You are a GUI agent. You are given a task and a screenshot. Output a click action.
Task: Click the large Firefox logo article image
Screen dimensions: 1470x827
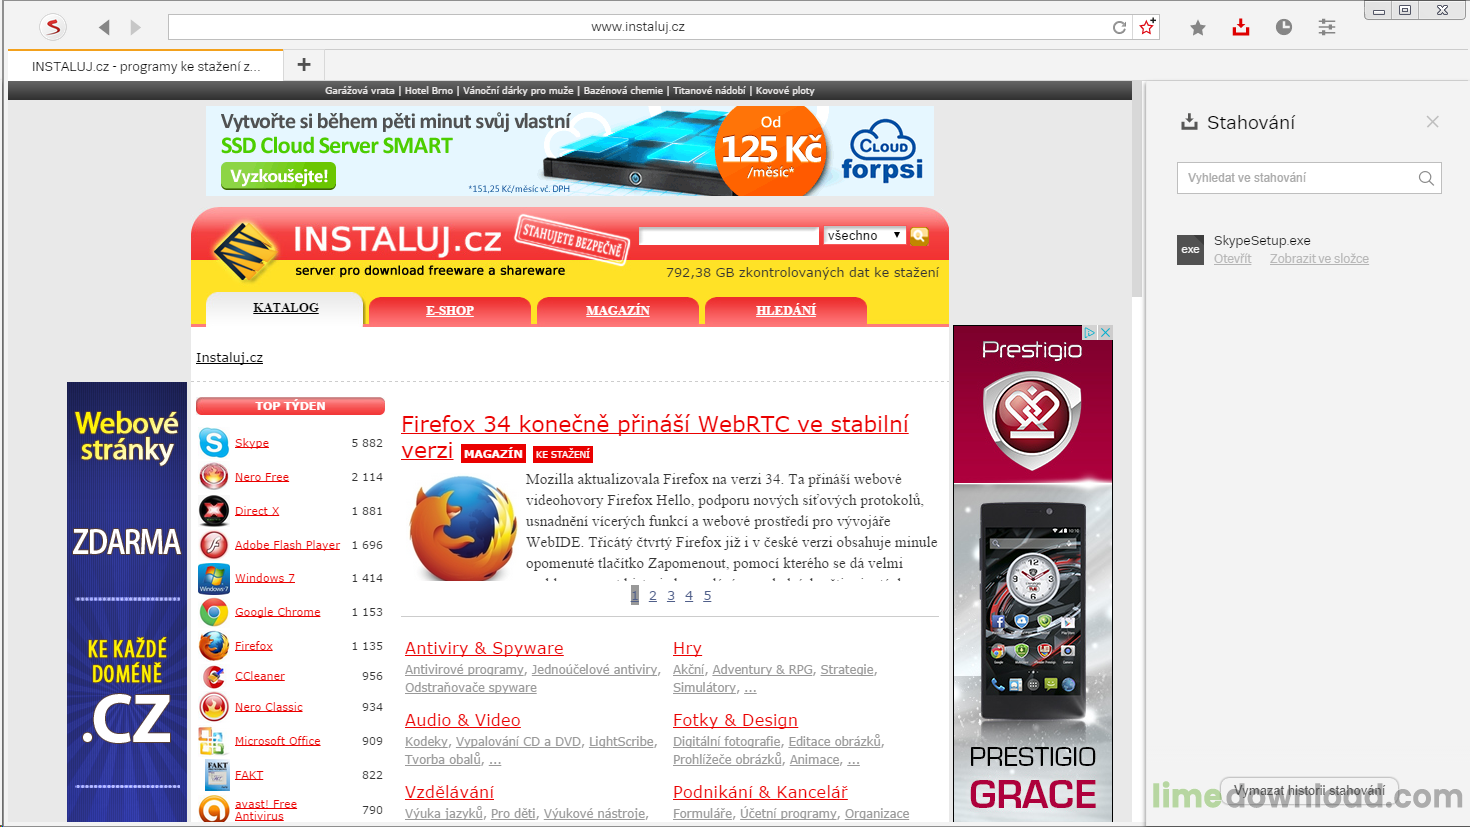tap(461, 528)
